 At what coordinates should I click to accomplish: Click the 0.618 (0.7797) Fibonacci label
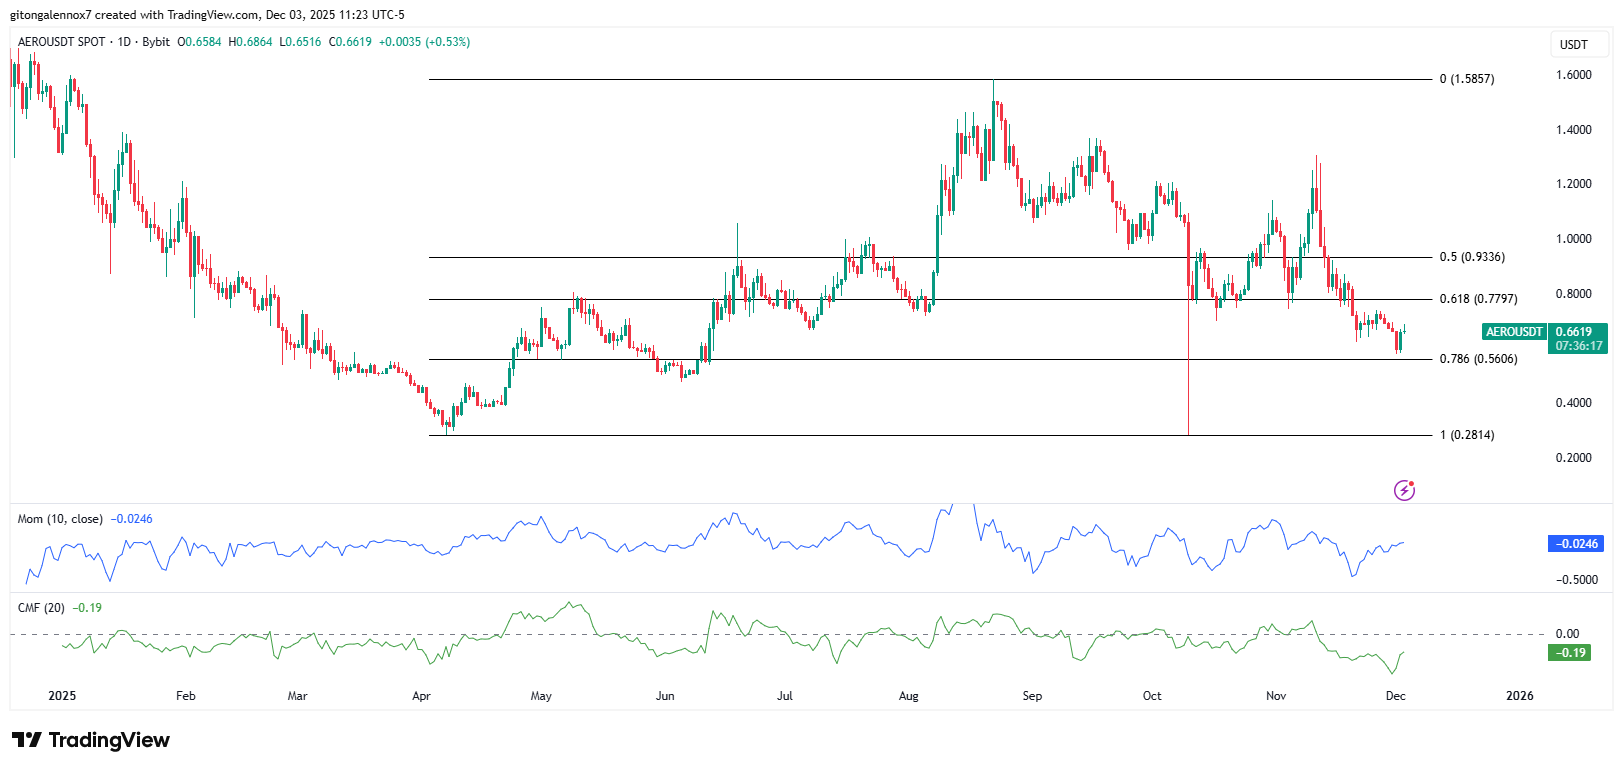coord(1478,299)
